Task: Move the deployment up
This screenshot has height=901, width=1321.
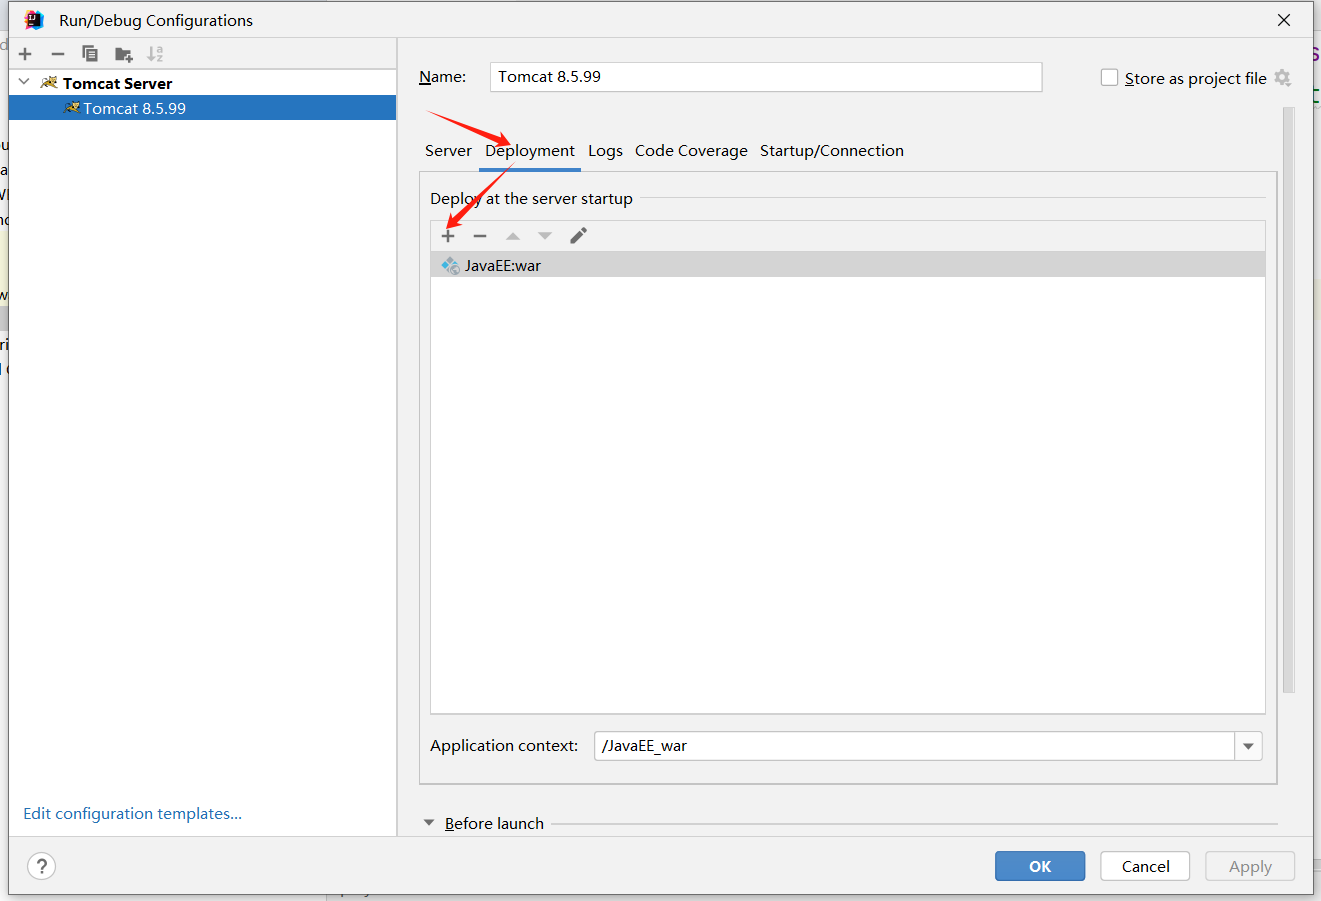Action: tap(513, 236)
